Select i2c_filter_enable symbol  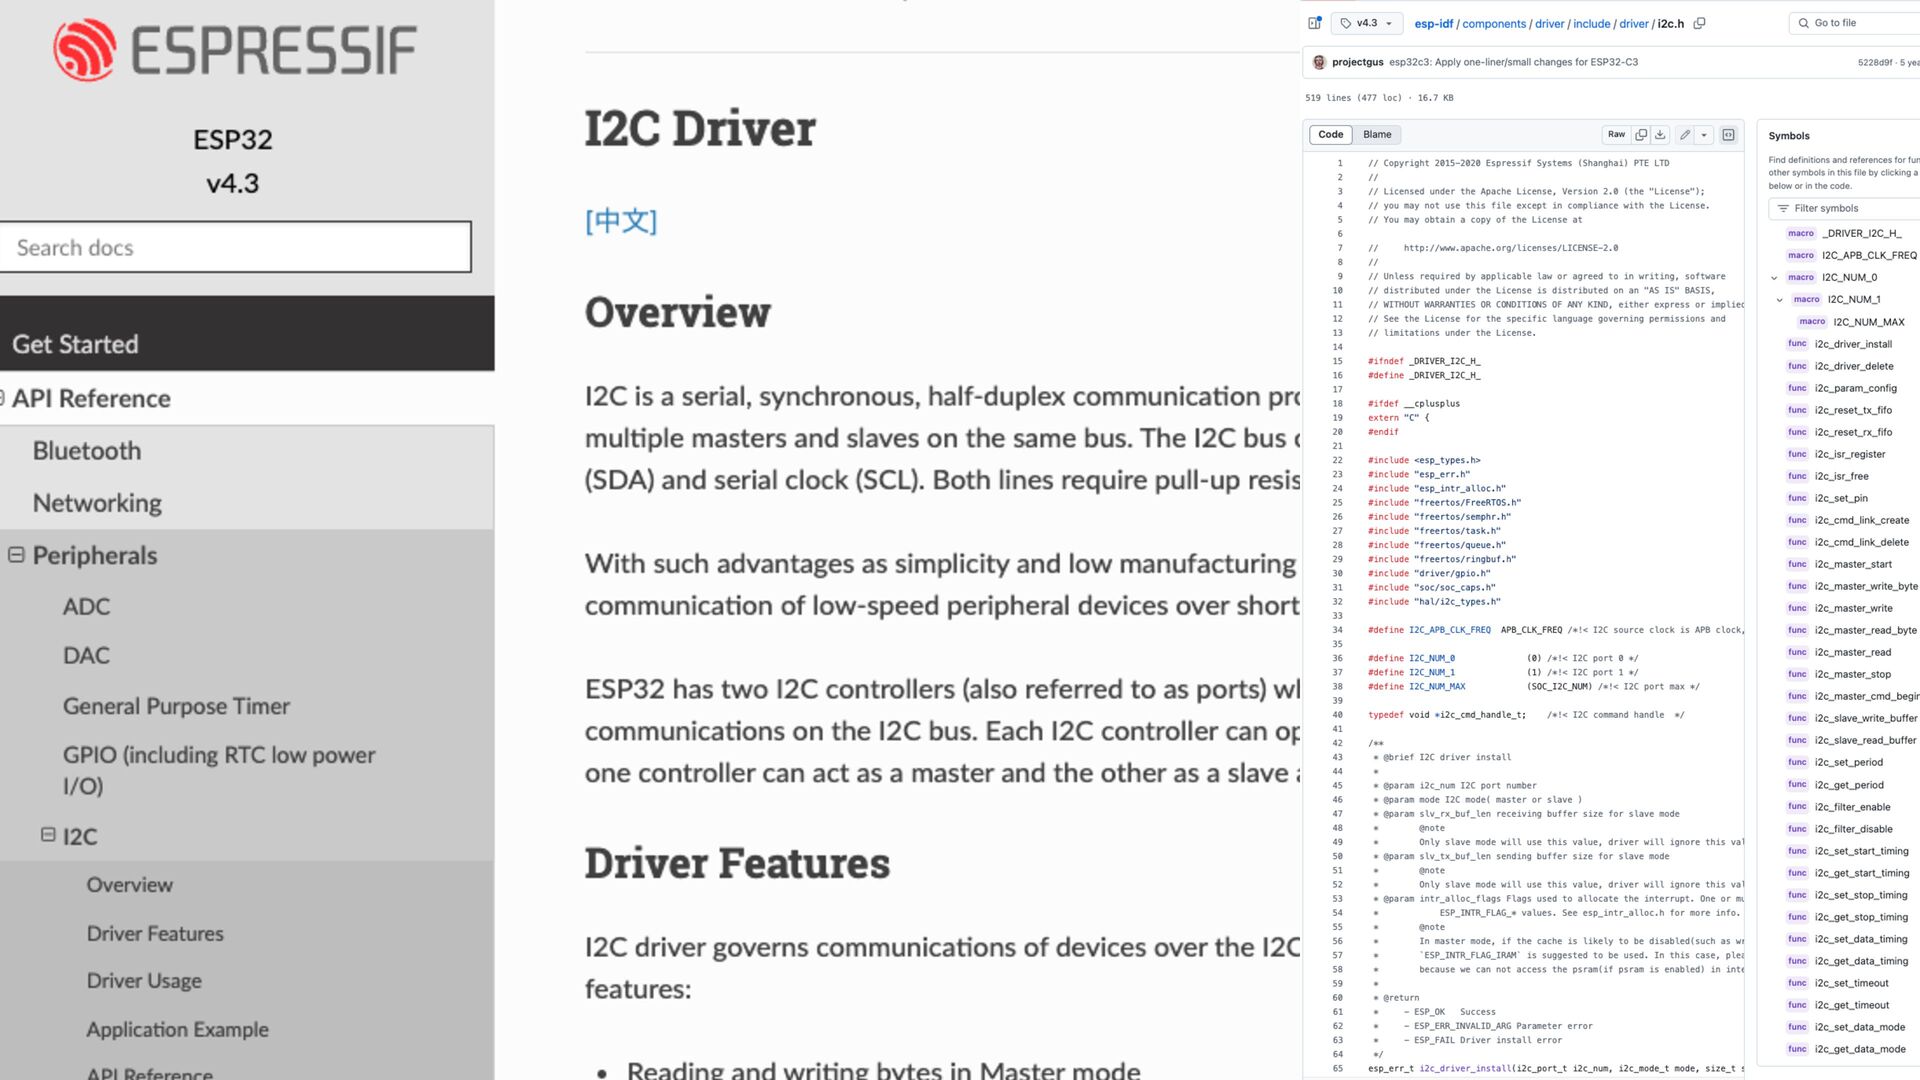[1853, 807]
